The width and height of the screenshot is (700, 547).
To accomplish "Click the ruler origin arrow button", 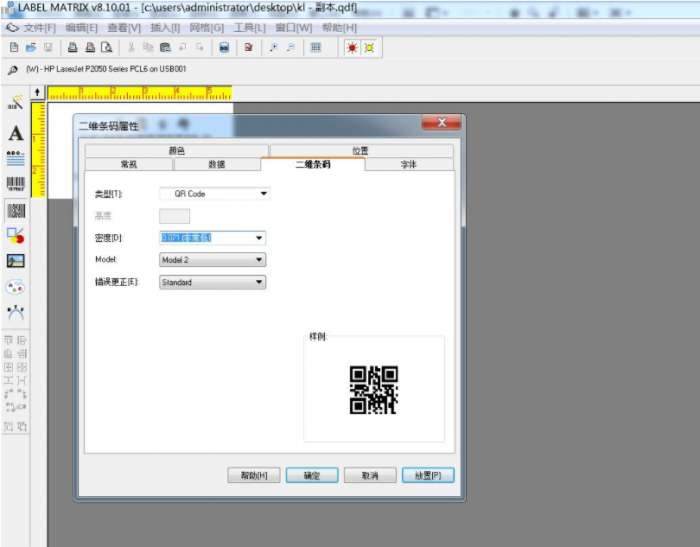I will point(37,92).
